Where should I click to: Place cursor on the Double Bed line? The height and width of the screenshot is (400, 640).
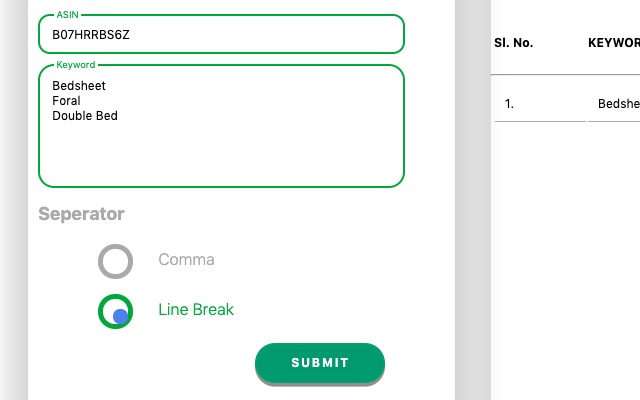tap(85, 116)
